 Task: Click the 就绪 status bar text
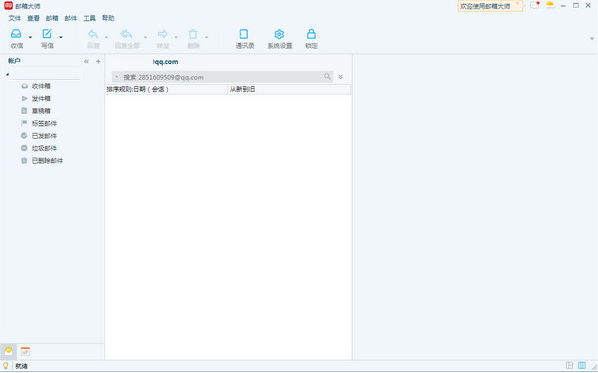pos(21,366)
